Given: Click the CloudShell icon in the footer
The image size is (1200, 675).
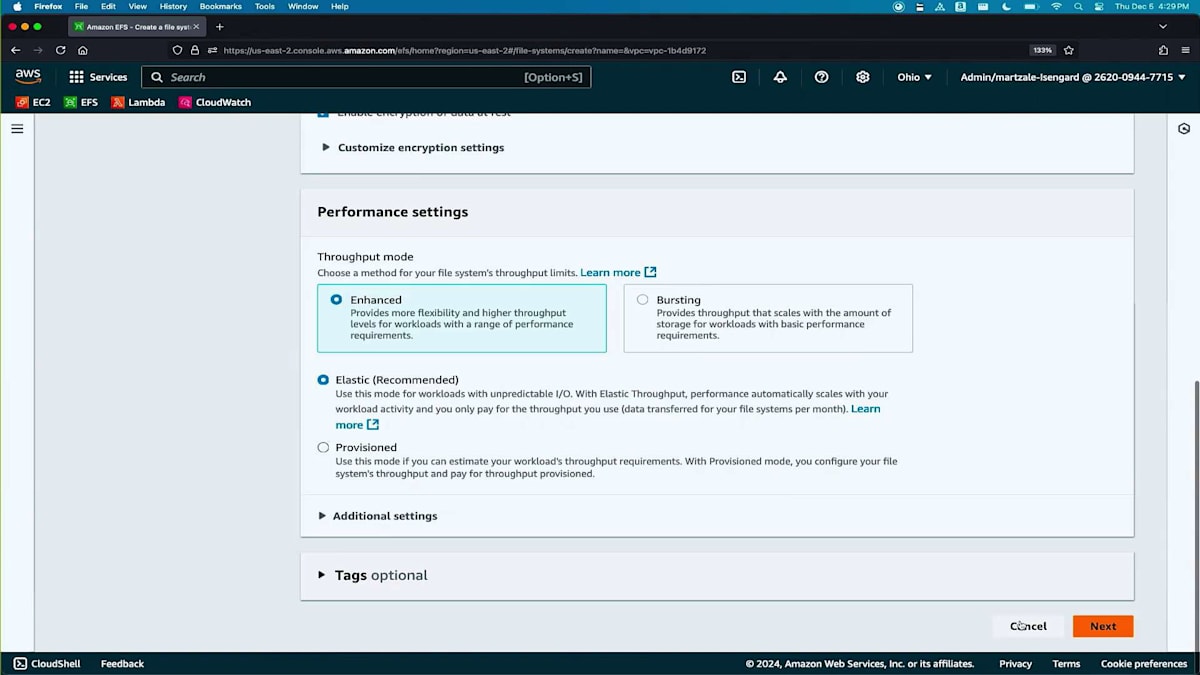Looking at the screenshot, I should point(20,664).
